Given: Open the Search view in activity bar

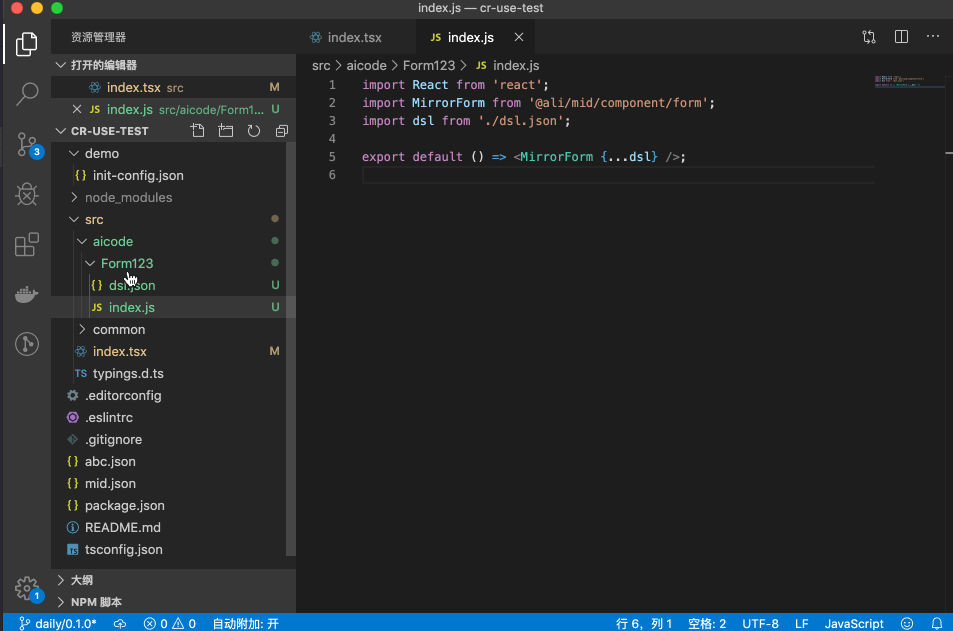Looking at the screenshot, I should click(x=27, y=94).
